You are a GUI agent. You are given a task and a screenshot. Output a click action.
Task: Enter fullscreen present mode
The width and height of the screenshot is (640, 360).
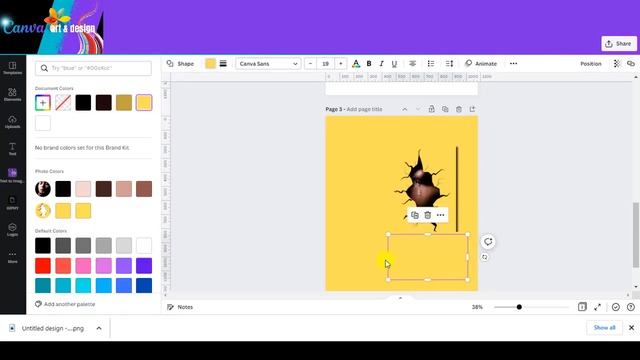coord(598,307)
